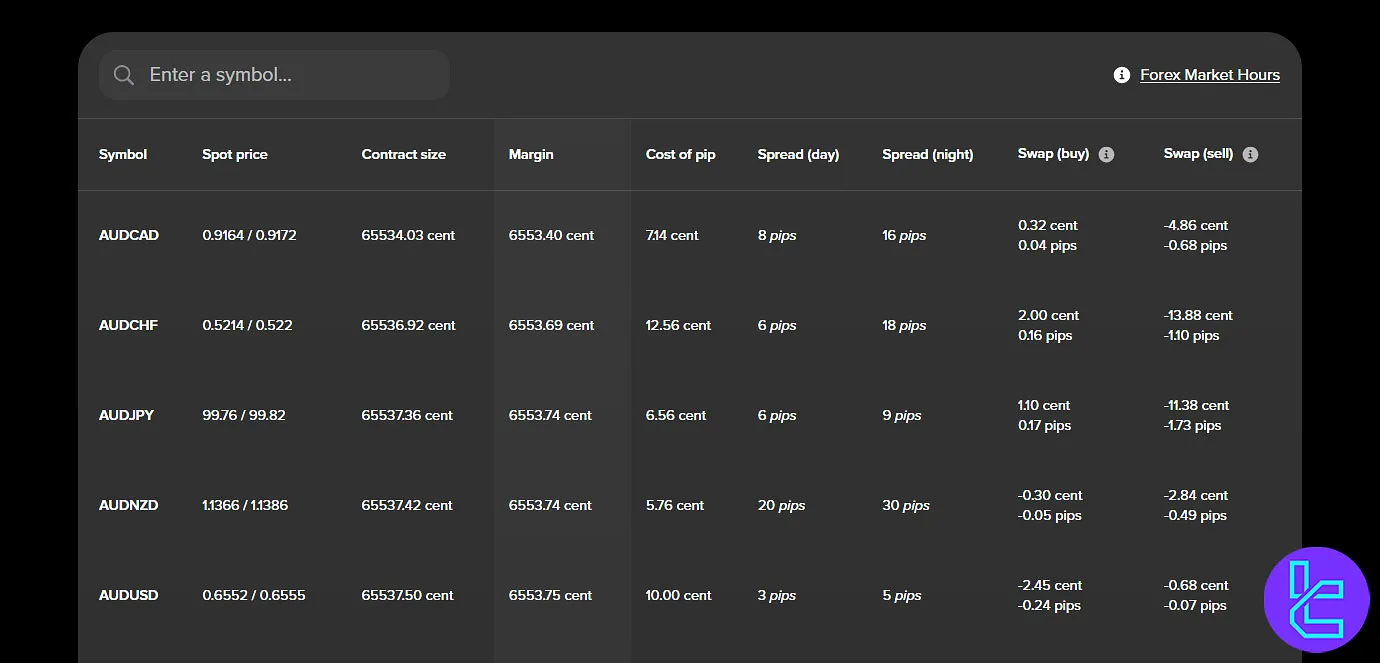Select the AUDNZD symbol row
The height and width of the screenshot is (663, 1380).
pyautogui.click(x=128, y=505)
